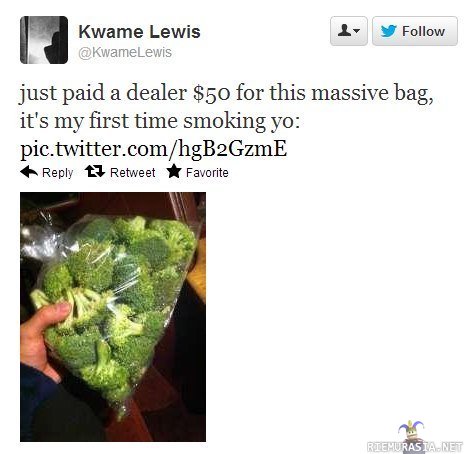The width and height of the screenshot is (465, 454).
Task: Click the jester mascot watermark icon
Action: 411,432
